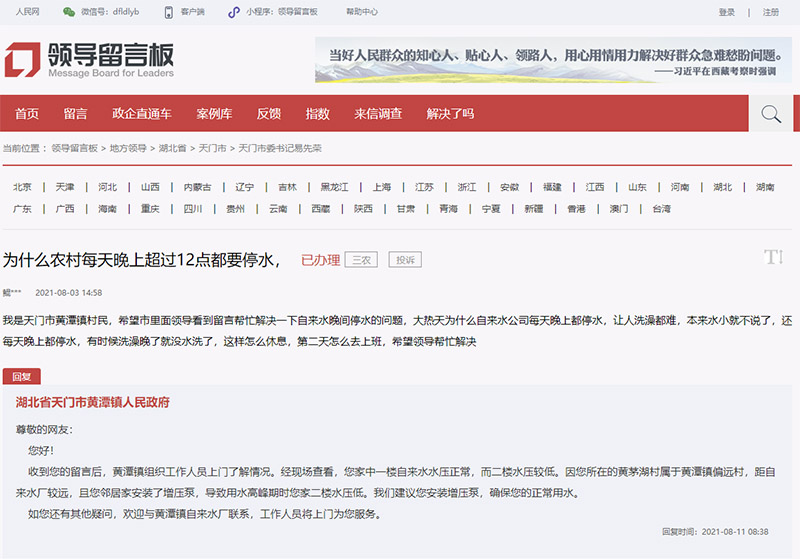This screenshot has width=800, height=559.
Task: Click the 小程序 mini-program icon
Action: 234,13
